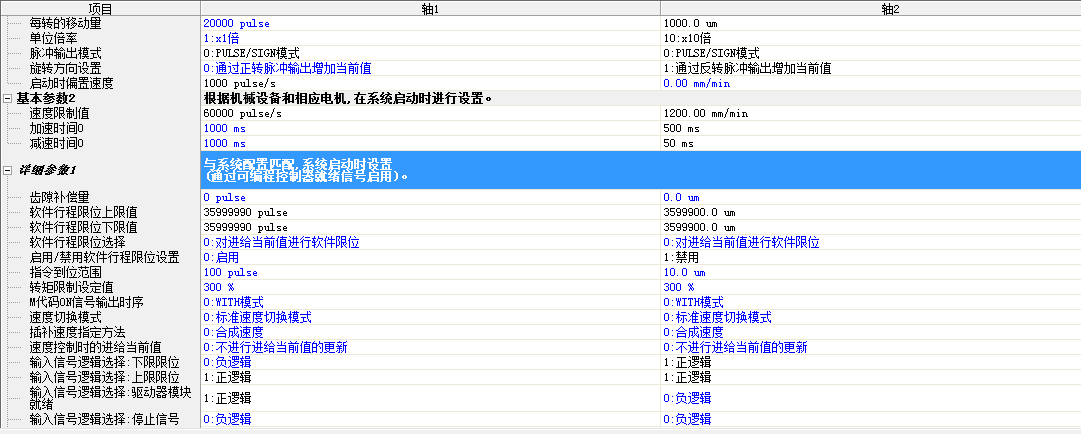This screenshot has width=1081, height=434.
Task: Select axis 2 减速时间0 50 ms cell
Action: [870, 143]
